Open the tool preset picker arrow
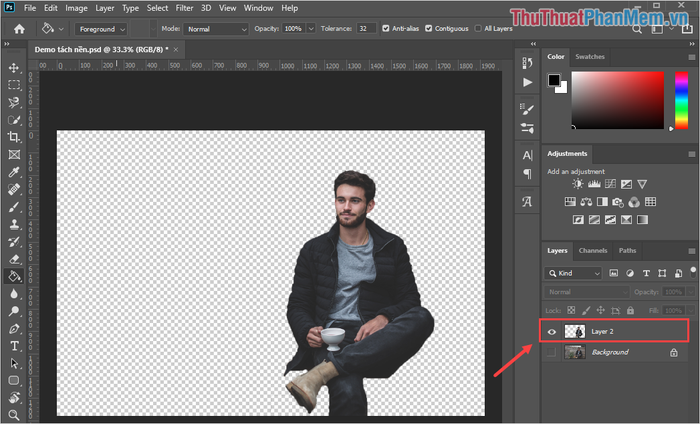The width and height of the screenshot is (700, 424). [61, 29]
